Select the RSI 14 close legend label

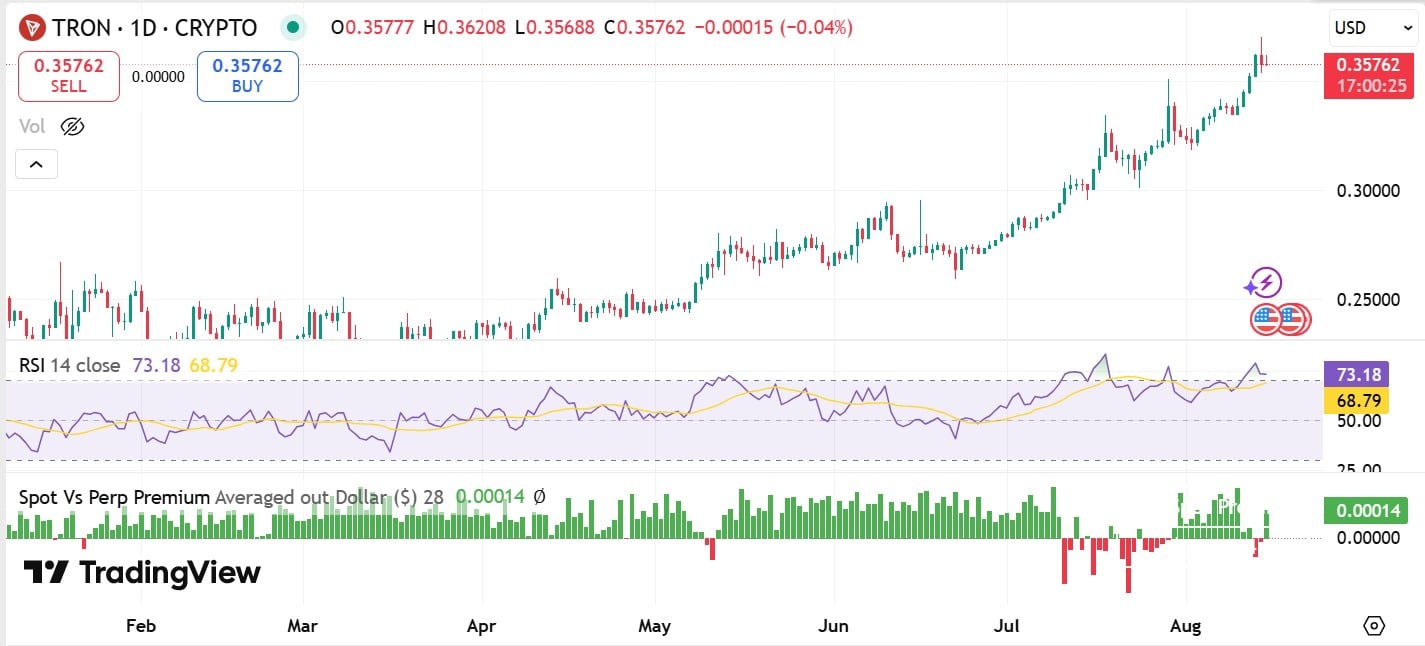pyautogui.click(x=70, y=365)
